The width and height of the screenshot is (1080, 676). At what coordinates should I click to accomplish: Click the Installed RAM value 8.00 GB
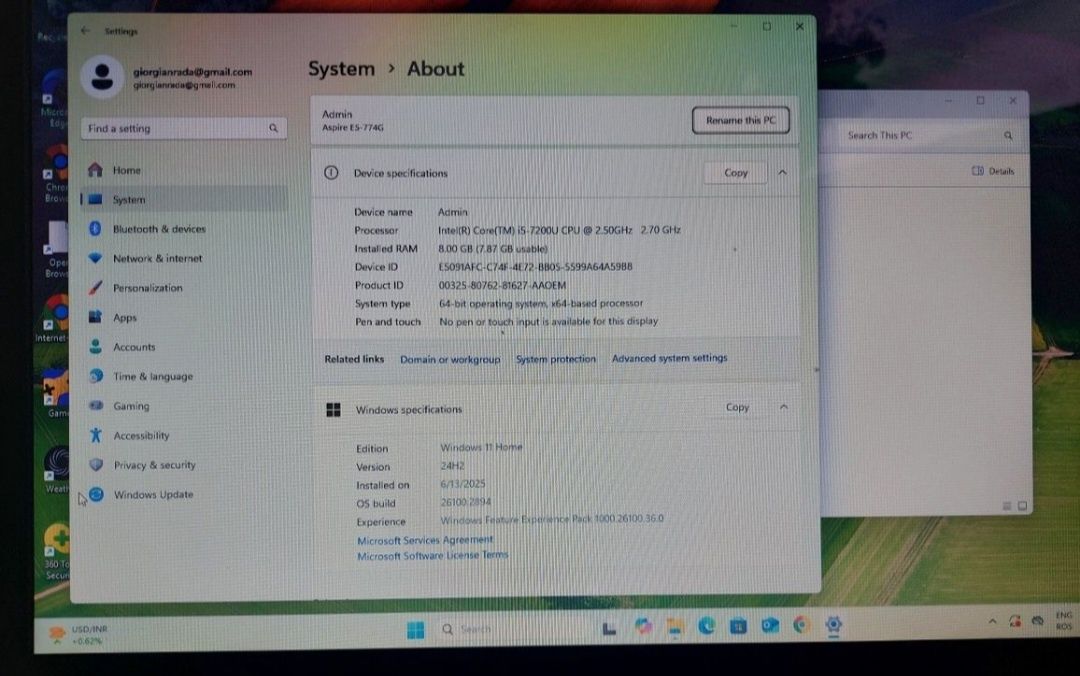(x=492, y=249)
